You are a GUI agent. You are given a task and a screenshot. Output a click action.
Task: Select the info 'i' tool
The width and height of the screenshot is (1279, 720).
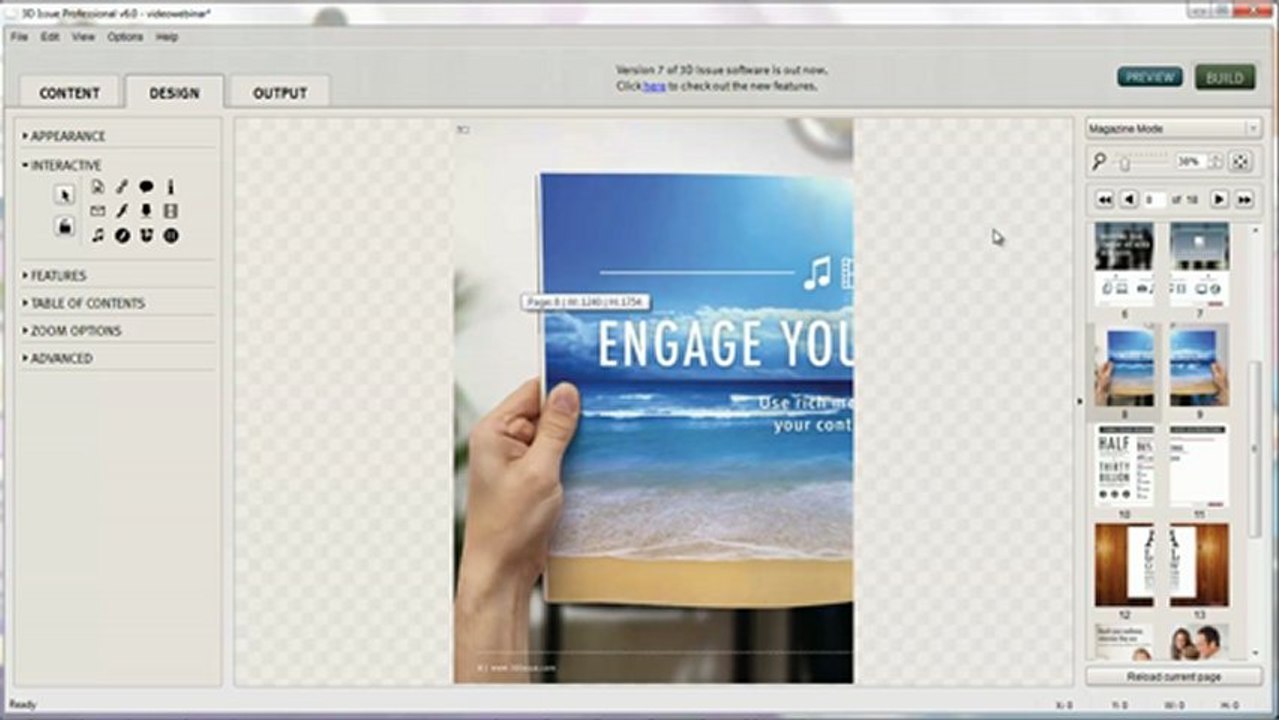(171, 186)
